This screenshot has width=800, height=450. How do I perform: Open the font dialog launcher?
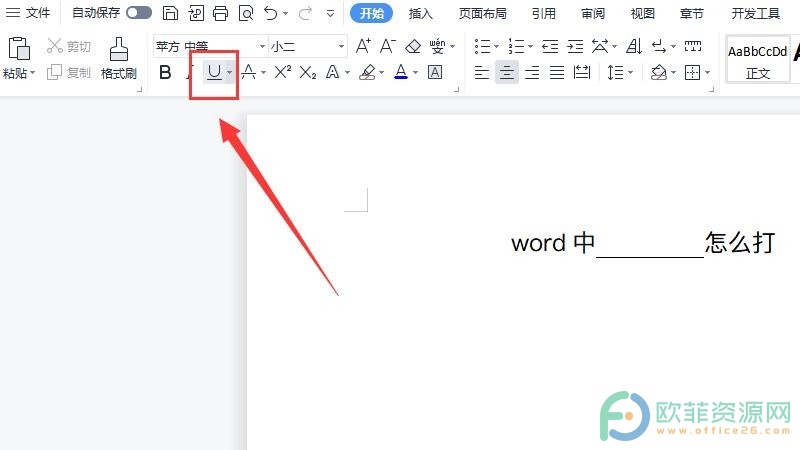[457, 89]
